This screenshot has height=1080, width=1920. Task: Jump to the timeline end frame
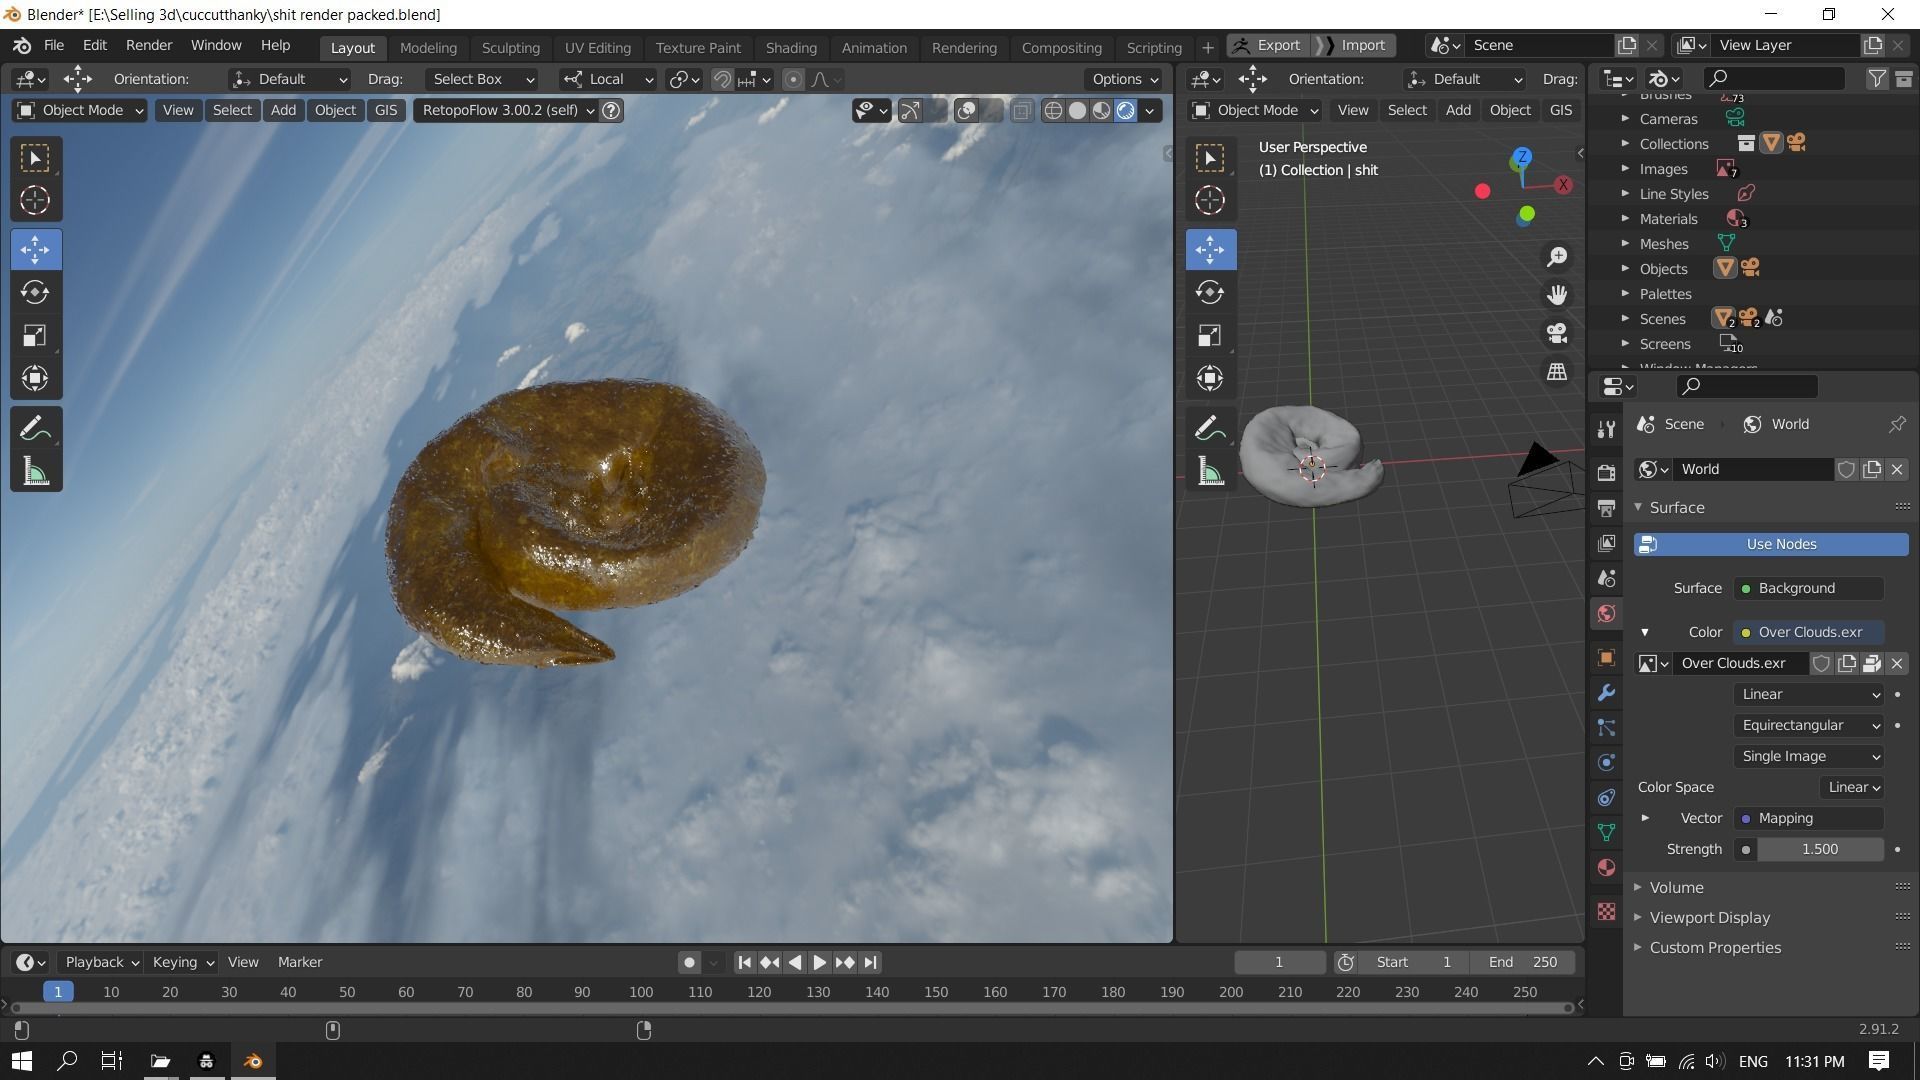870,962
